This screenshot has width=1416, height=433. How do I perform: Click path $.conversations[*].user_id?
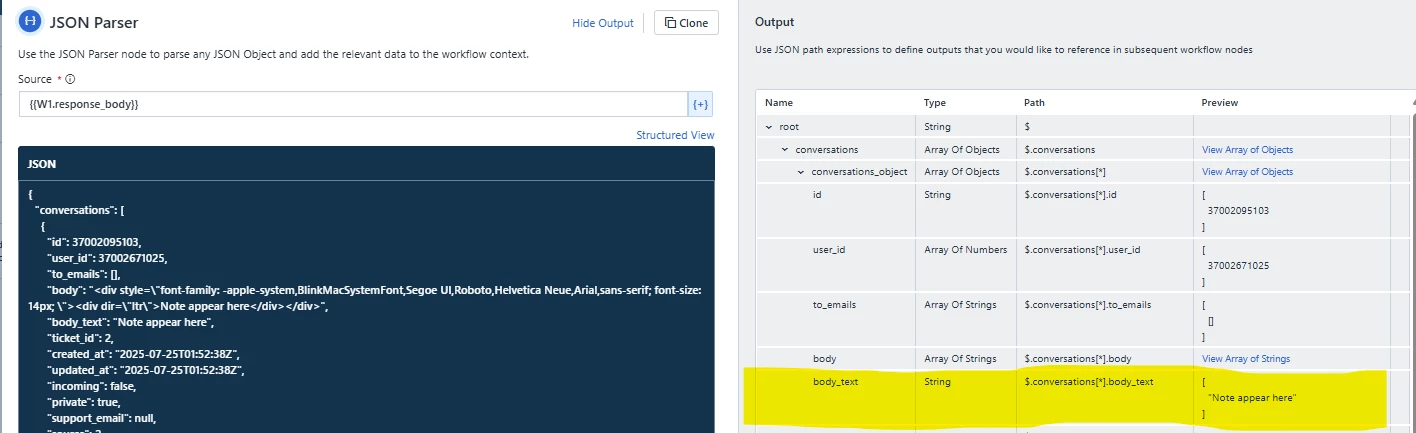(x=1083, y=249)
